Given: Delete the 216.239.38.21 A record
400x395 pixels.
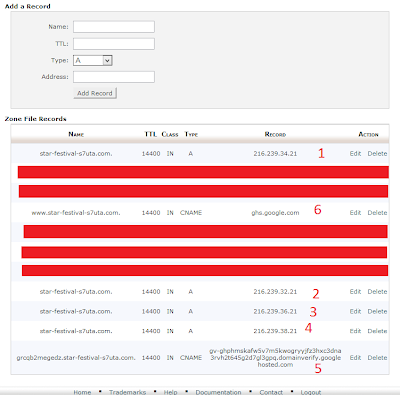Looking at the screenshot, I should coord(377,331).
